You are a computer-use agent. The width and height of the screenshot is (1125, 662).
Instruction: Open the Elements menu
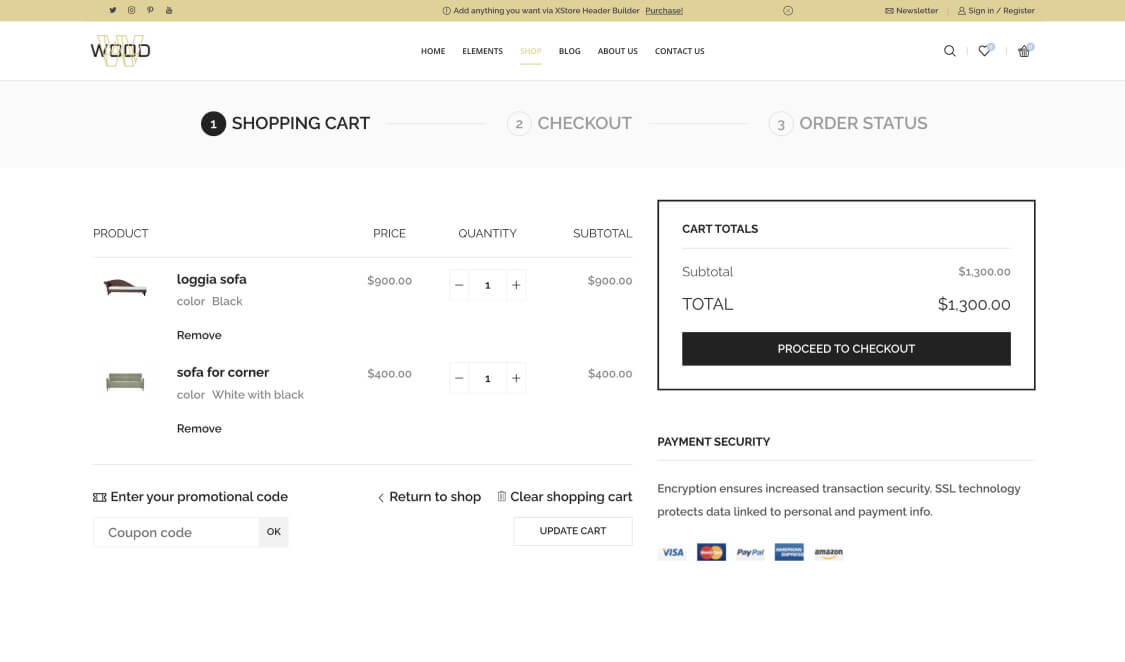[482, 51]
